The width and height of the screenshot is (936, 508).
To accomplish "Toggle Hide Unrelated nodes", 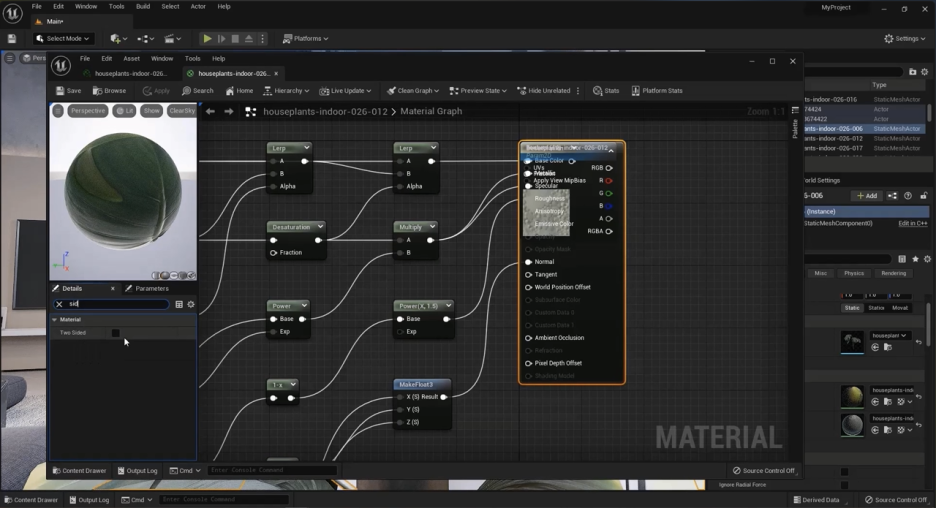I will click(x=544, y=91).
